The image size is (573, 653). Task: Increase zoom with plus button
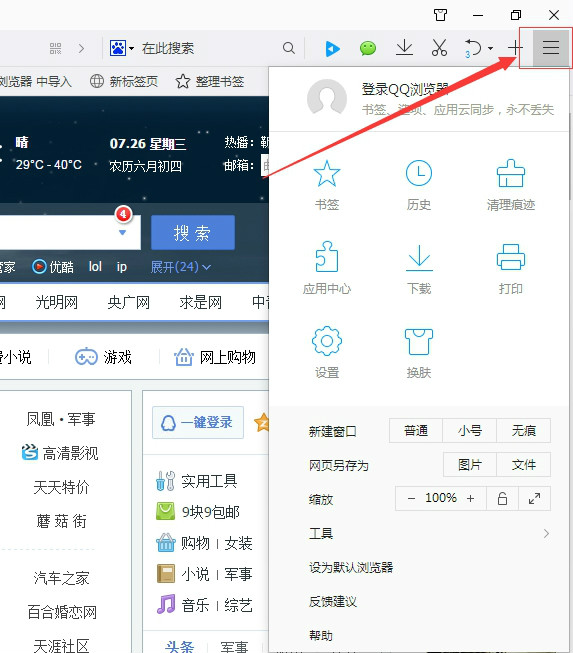[x=471, y=498]
